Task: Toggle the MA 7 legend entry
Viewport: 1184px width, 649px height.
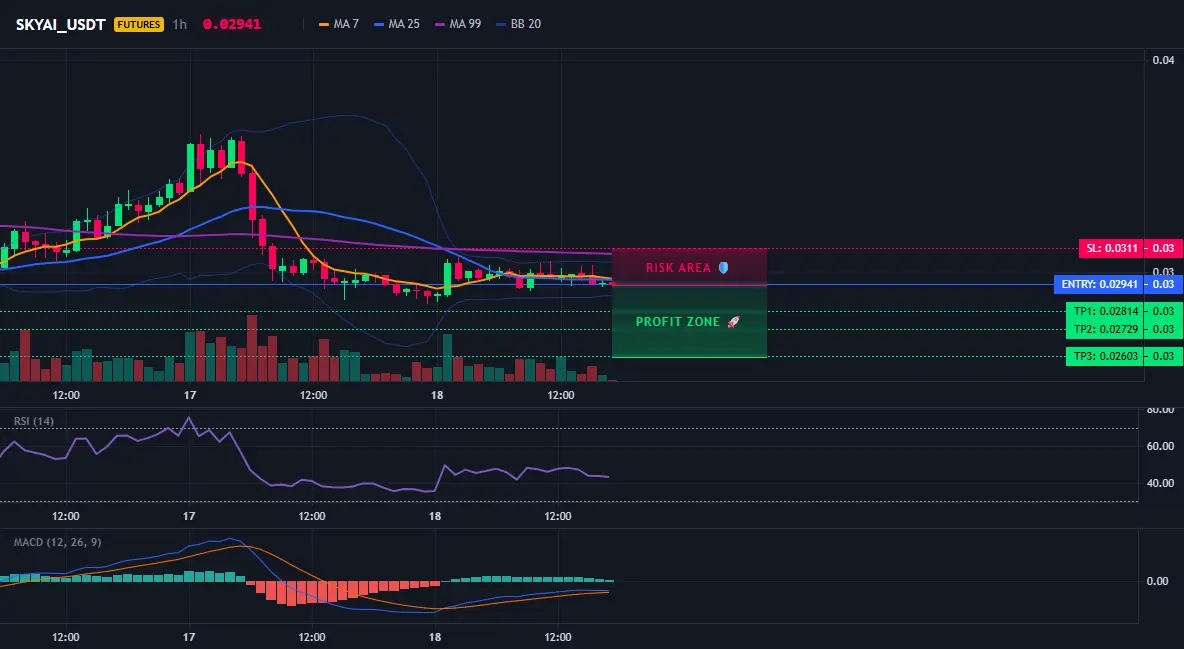Action: (339, 24)
